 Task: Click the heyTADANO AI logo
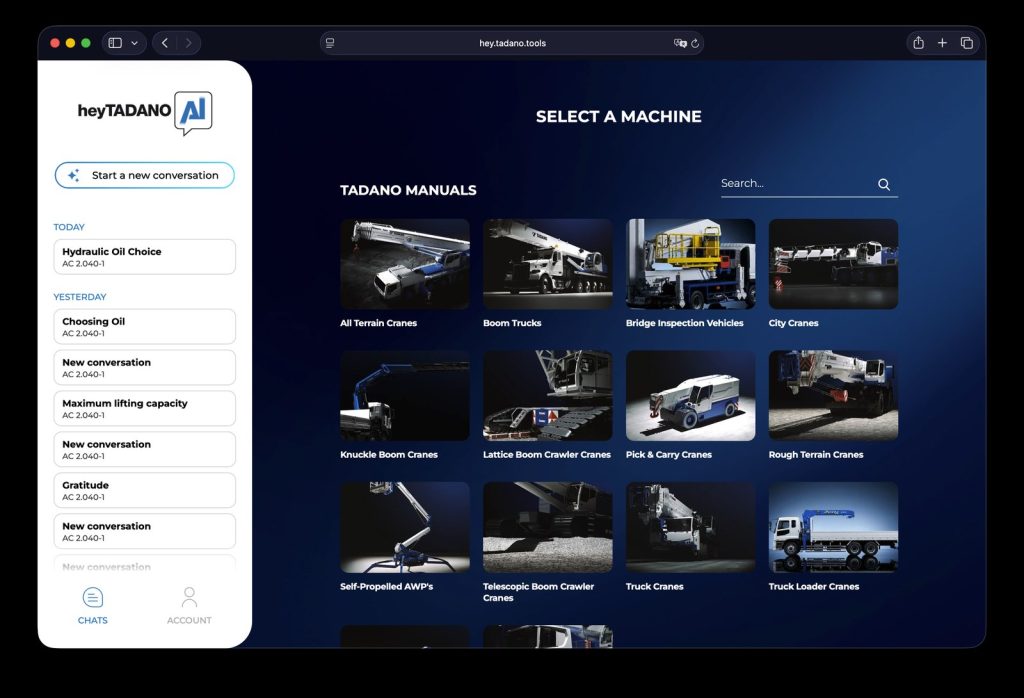click(145, 112)
